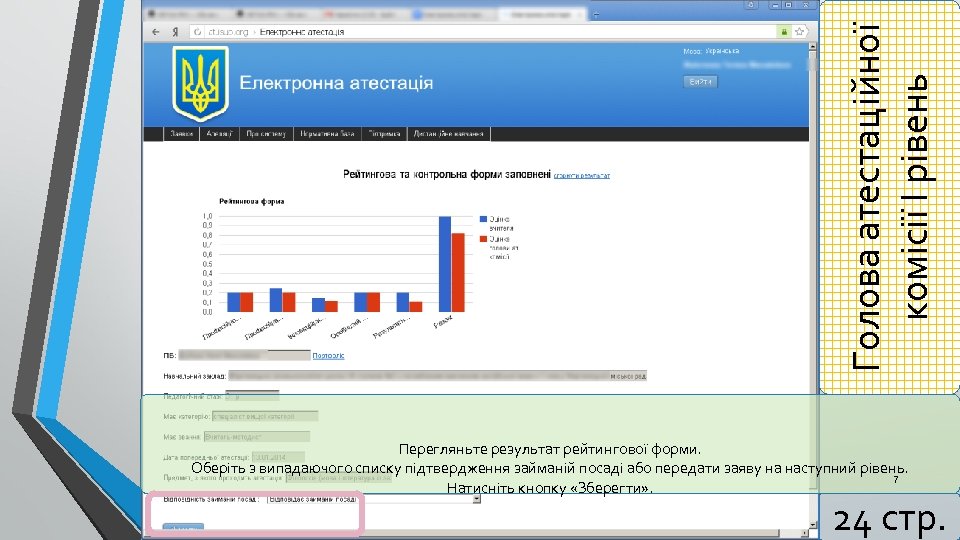Click the Навчальний заклад field
This screenshot has height=540, width=960.
pyautogui.click(x=438, y=376)
